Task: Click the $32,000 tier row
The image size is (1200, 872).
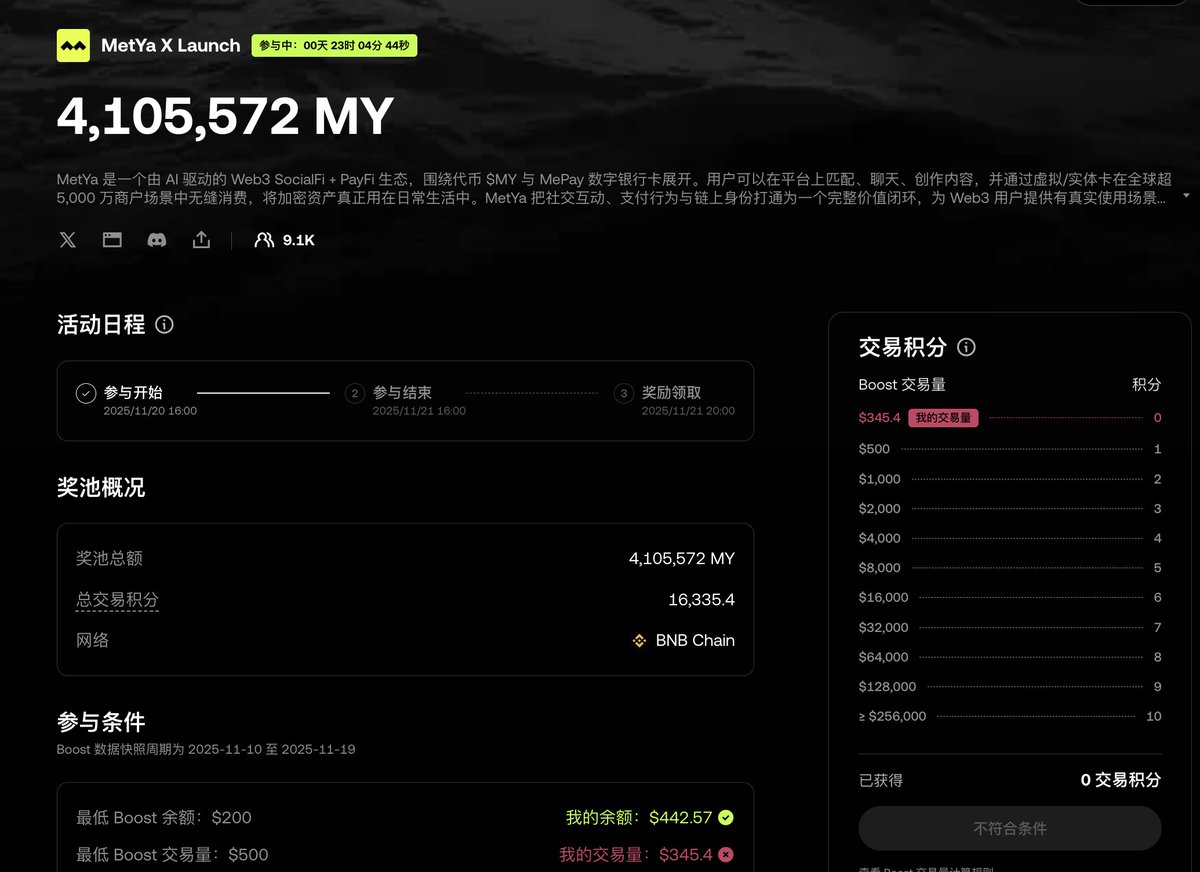Action: click(1010, 627)
